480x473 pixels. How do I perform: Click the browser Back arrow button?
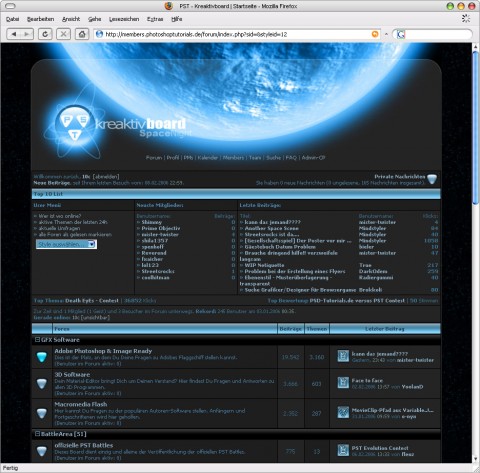coord(14,34)
